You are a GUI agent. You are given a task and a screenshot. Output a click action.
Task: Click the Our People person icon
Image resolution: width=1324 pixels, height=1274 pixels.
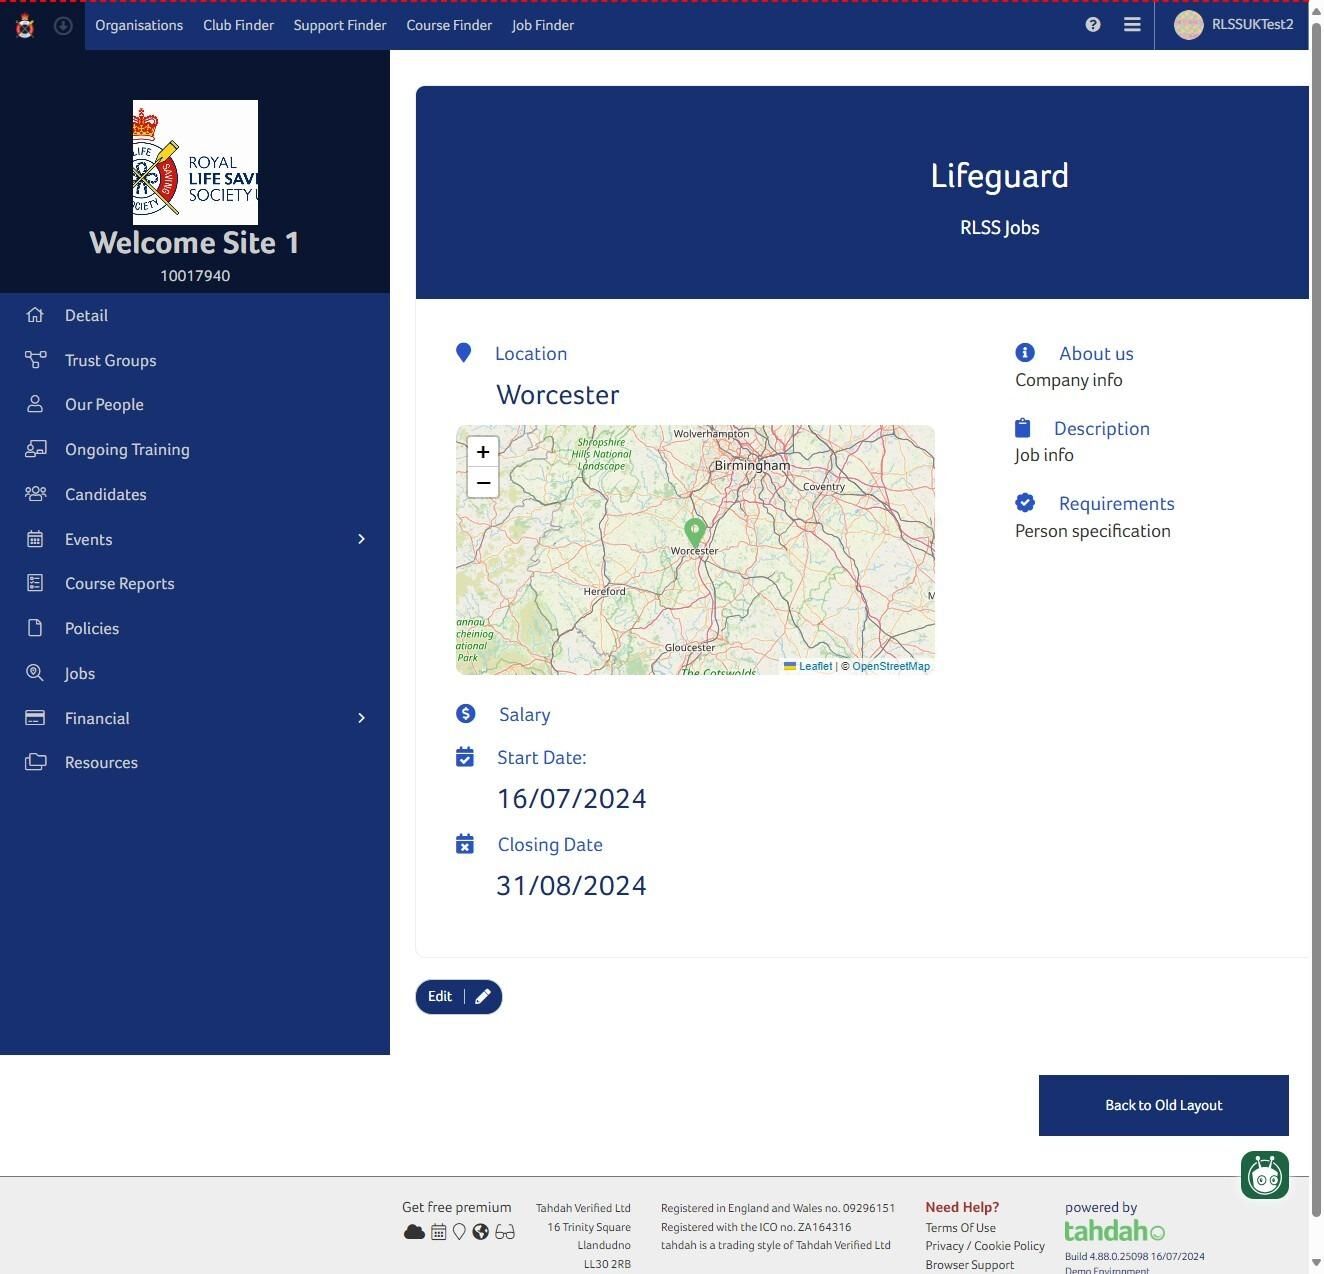tap(36, 404)
